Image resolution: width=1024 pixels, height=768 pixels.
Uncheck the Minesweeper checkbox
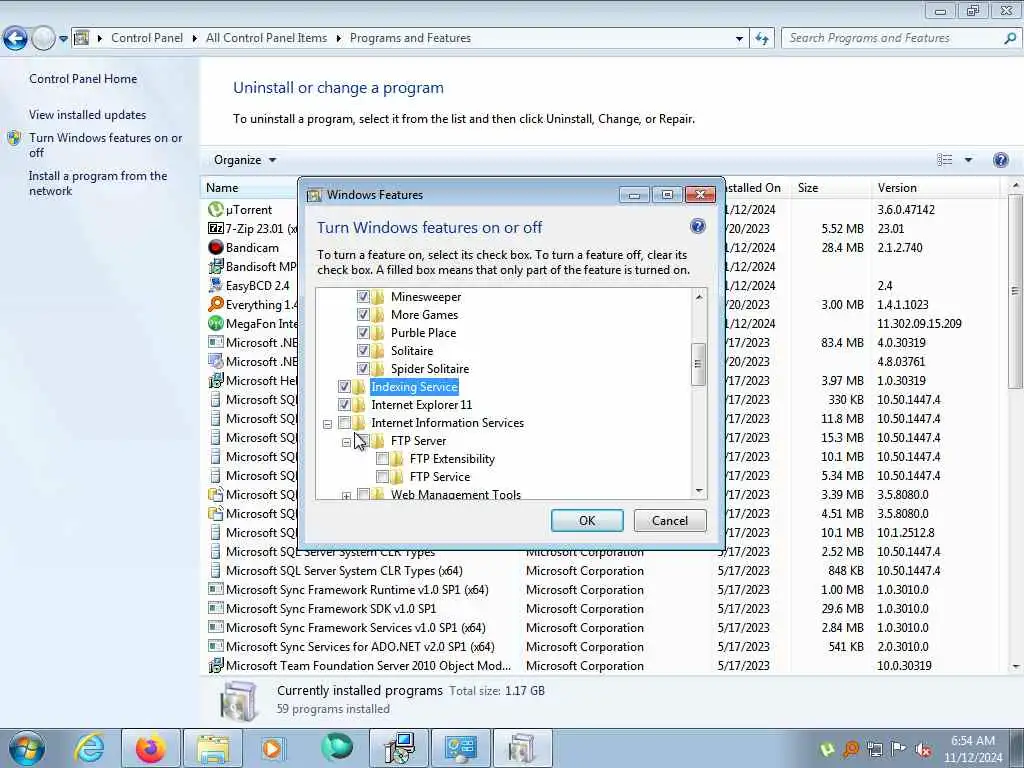(x=363, y=296)
